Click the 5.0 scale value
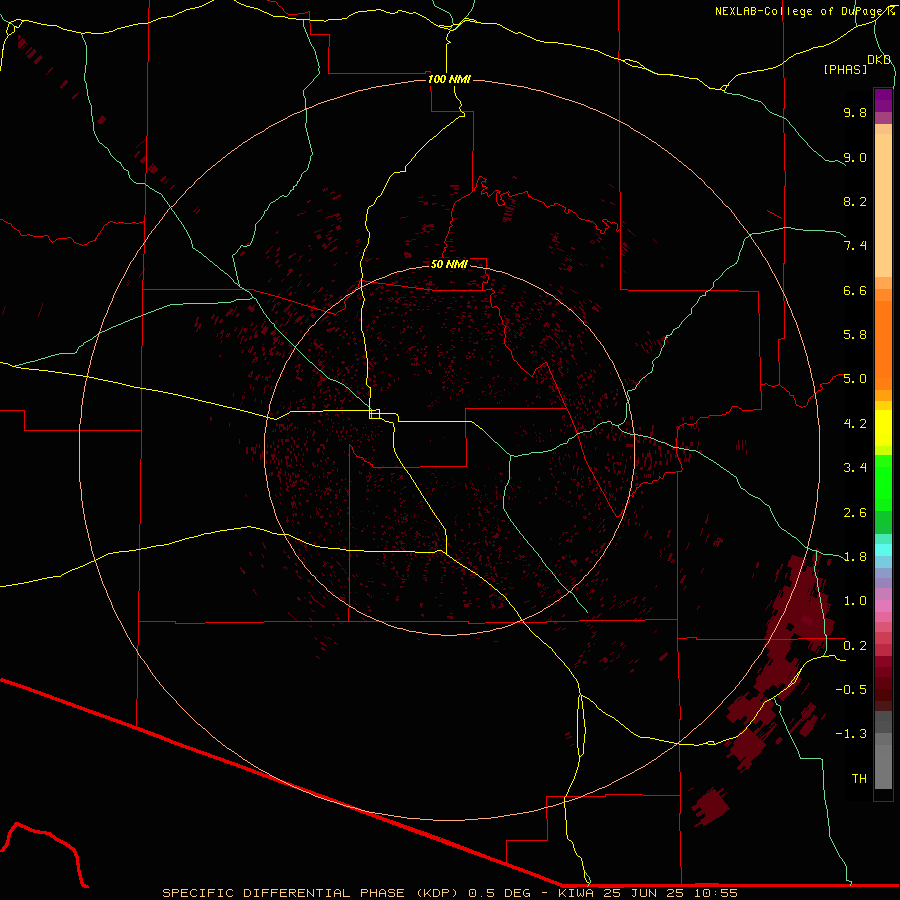900x900 pixels. (x=855, y=379)
